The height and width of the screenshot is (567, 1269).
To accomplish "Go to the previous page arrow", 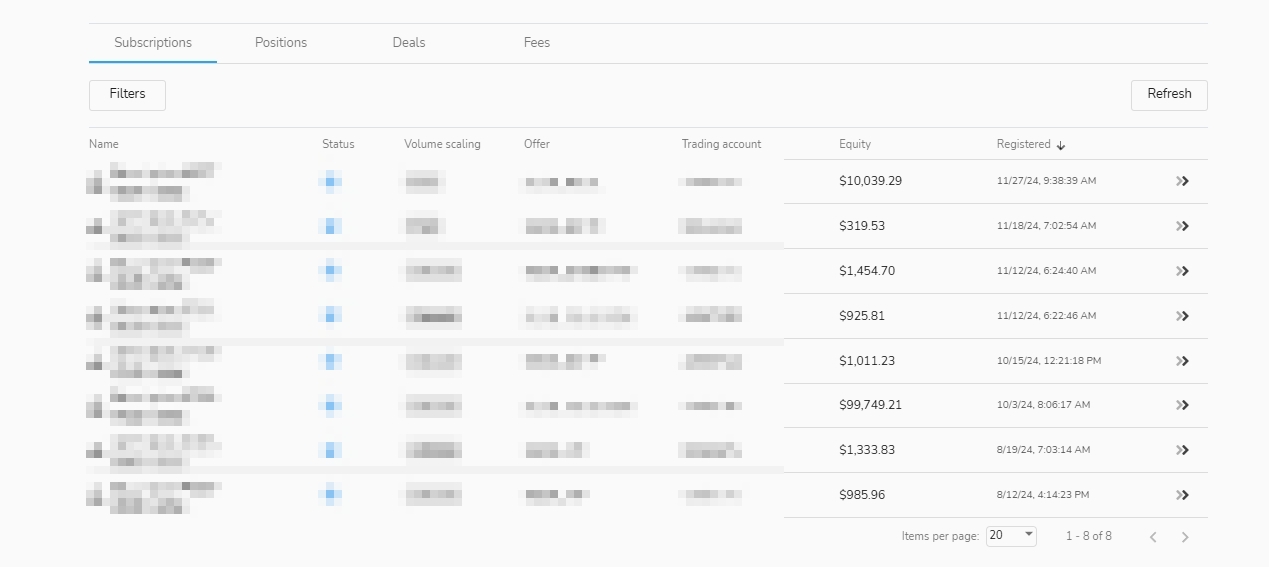I will [1153, 537].
